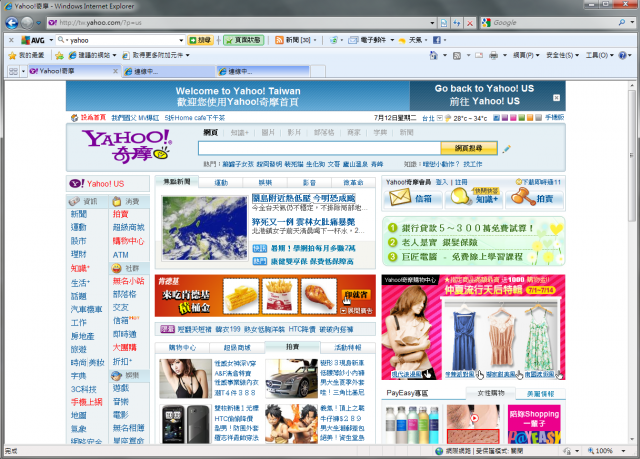This screenshot has height=459, width=640.
Task: Select the 美麗情報 PayEasy tab
Action: pyautogui.click(x=540, y=394)
